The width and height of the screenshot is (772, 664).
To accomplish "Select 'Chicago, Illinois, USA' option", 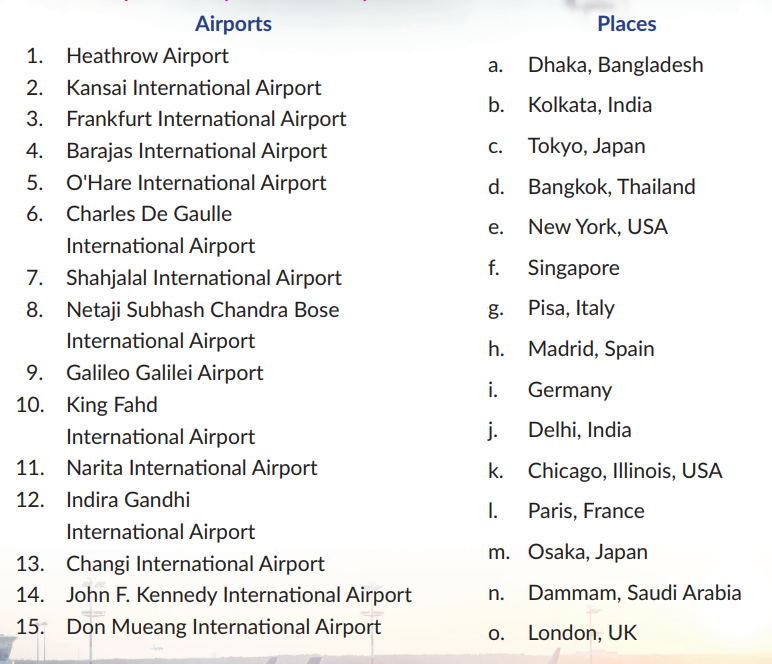I will [x=625, y=471].
